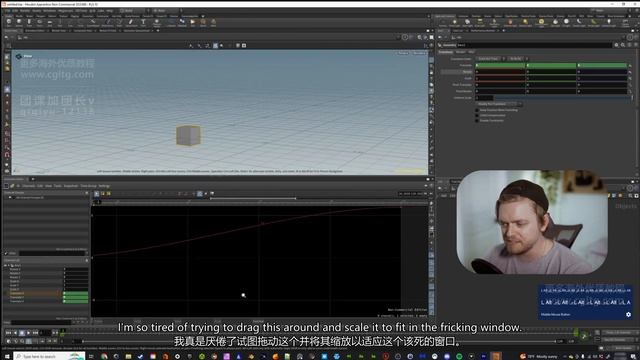
Task: Add an Environment Light from the shelf
Action: 541,23
